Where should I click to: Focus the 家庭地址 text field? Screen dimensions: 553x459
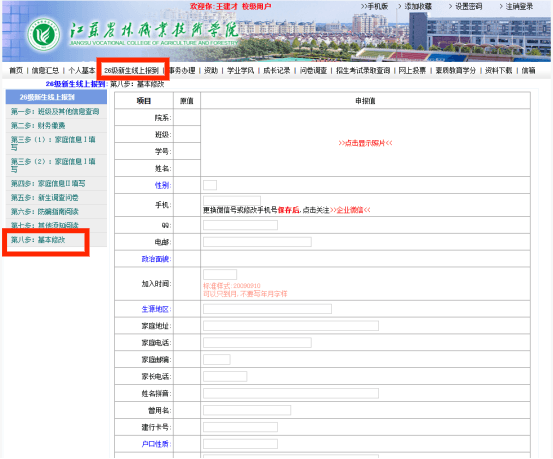point(291,326)
